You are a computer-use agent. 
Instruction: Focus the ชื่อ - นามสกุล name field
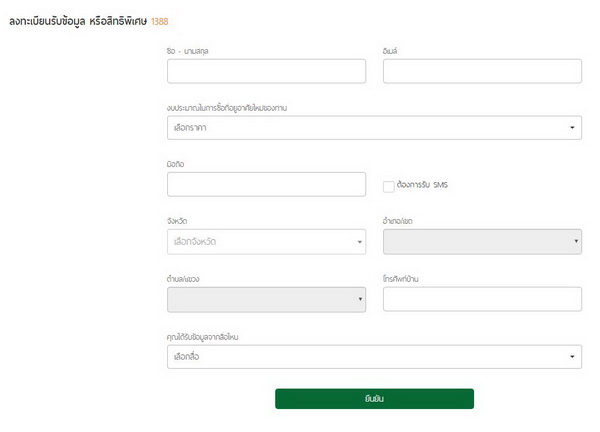tap(266, 70)
